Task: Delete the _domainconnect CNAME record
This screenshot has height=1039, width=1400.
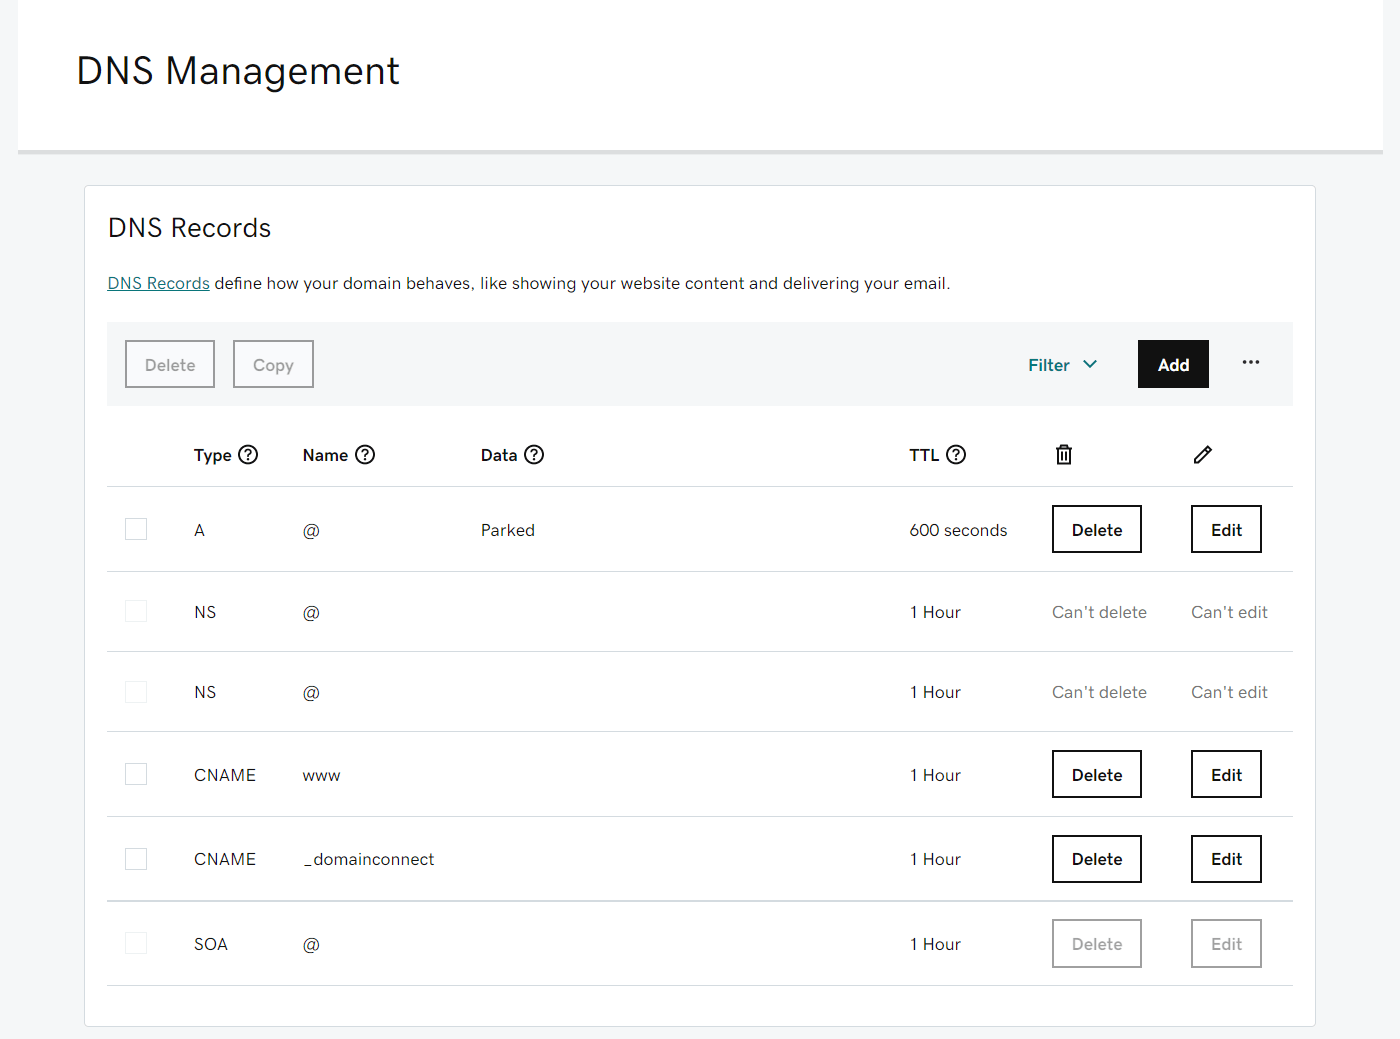Action: 1096,859
